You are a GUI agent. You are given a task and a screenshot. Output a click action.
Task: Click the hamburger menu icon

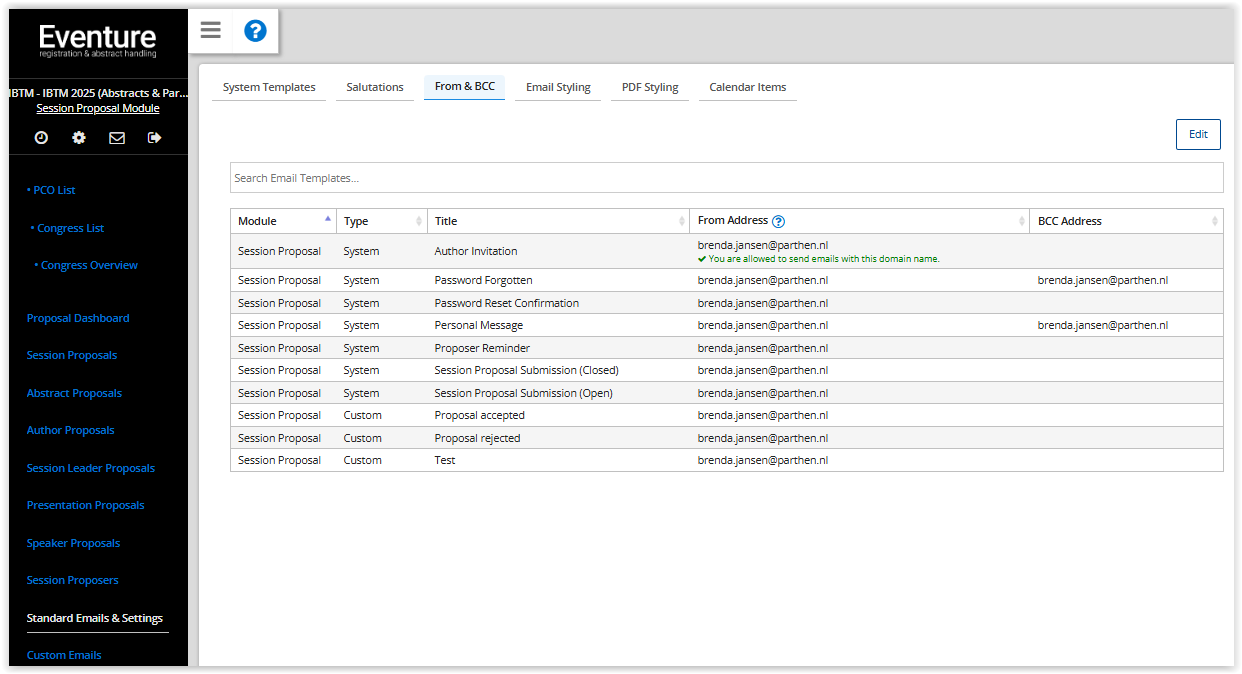210,30
